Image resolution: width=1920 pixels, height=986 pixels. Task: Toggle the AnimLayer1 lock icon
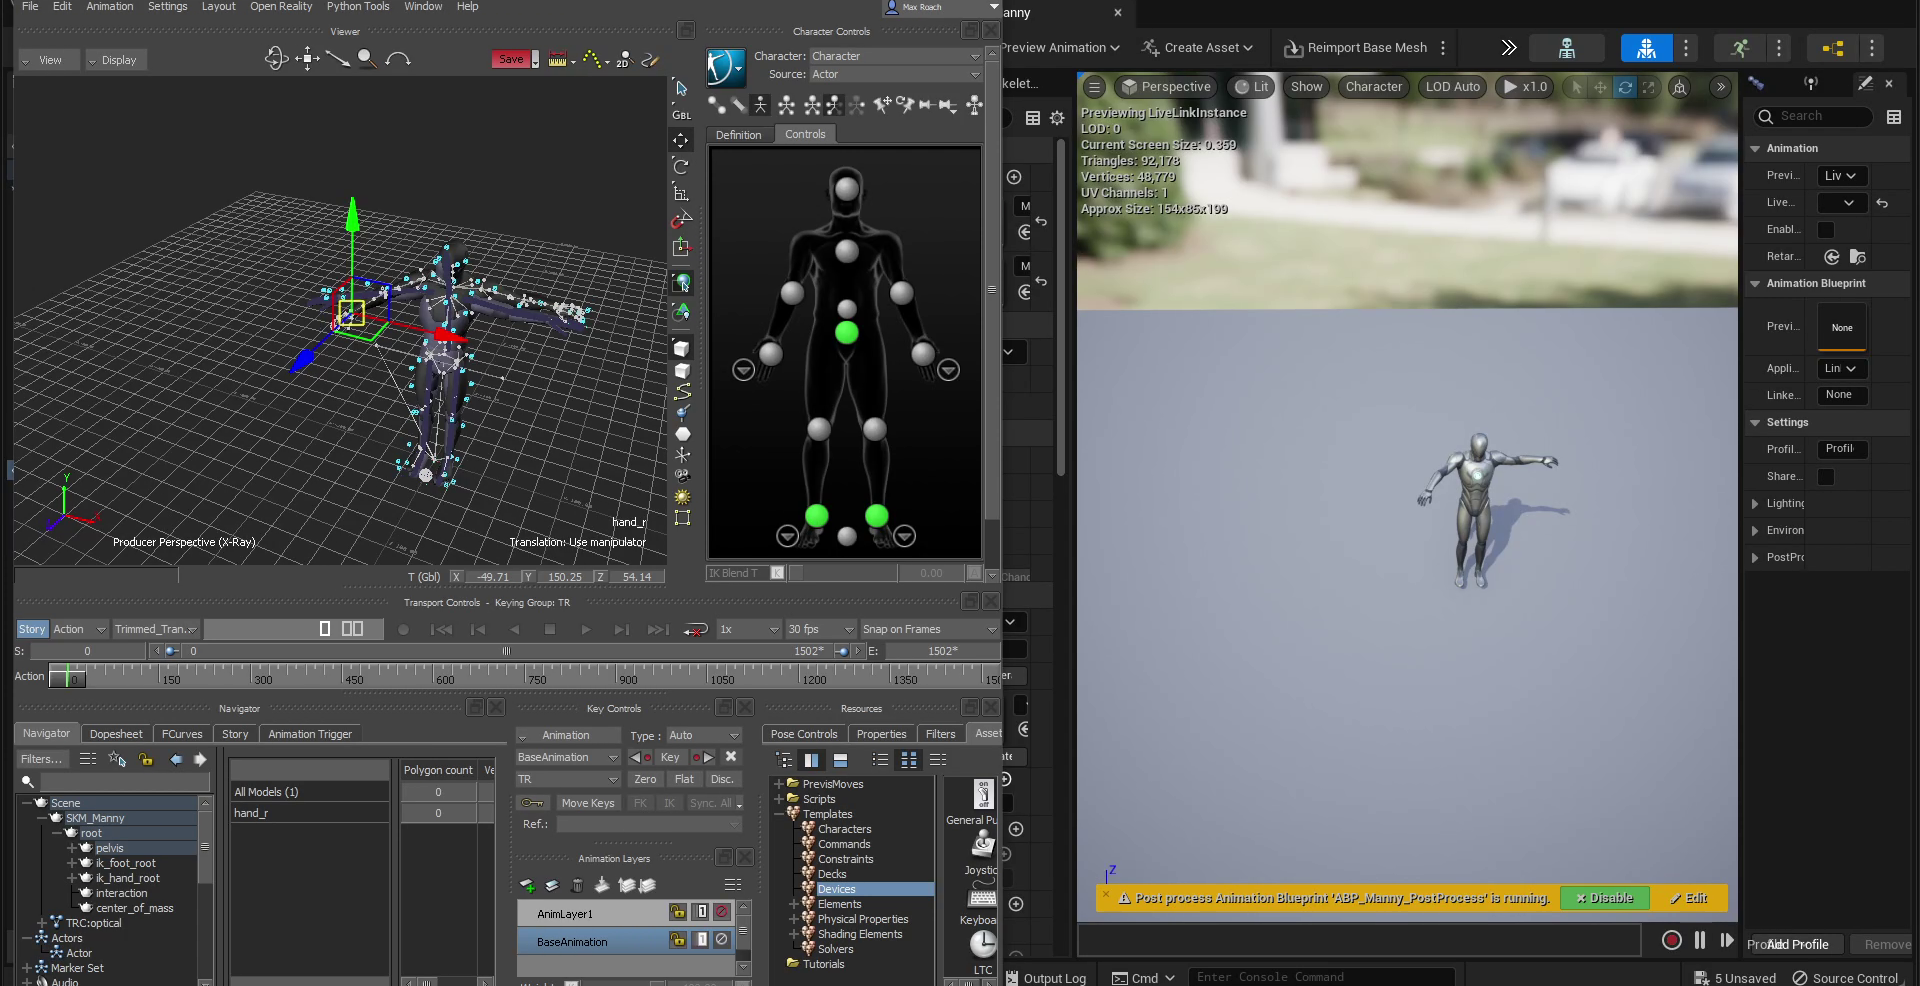678,912
